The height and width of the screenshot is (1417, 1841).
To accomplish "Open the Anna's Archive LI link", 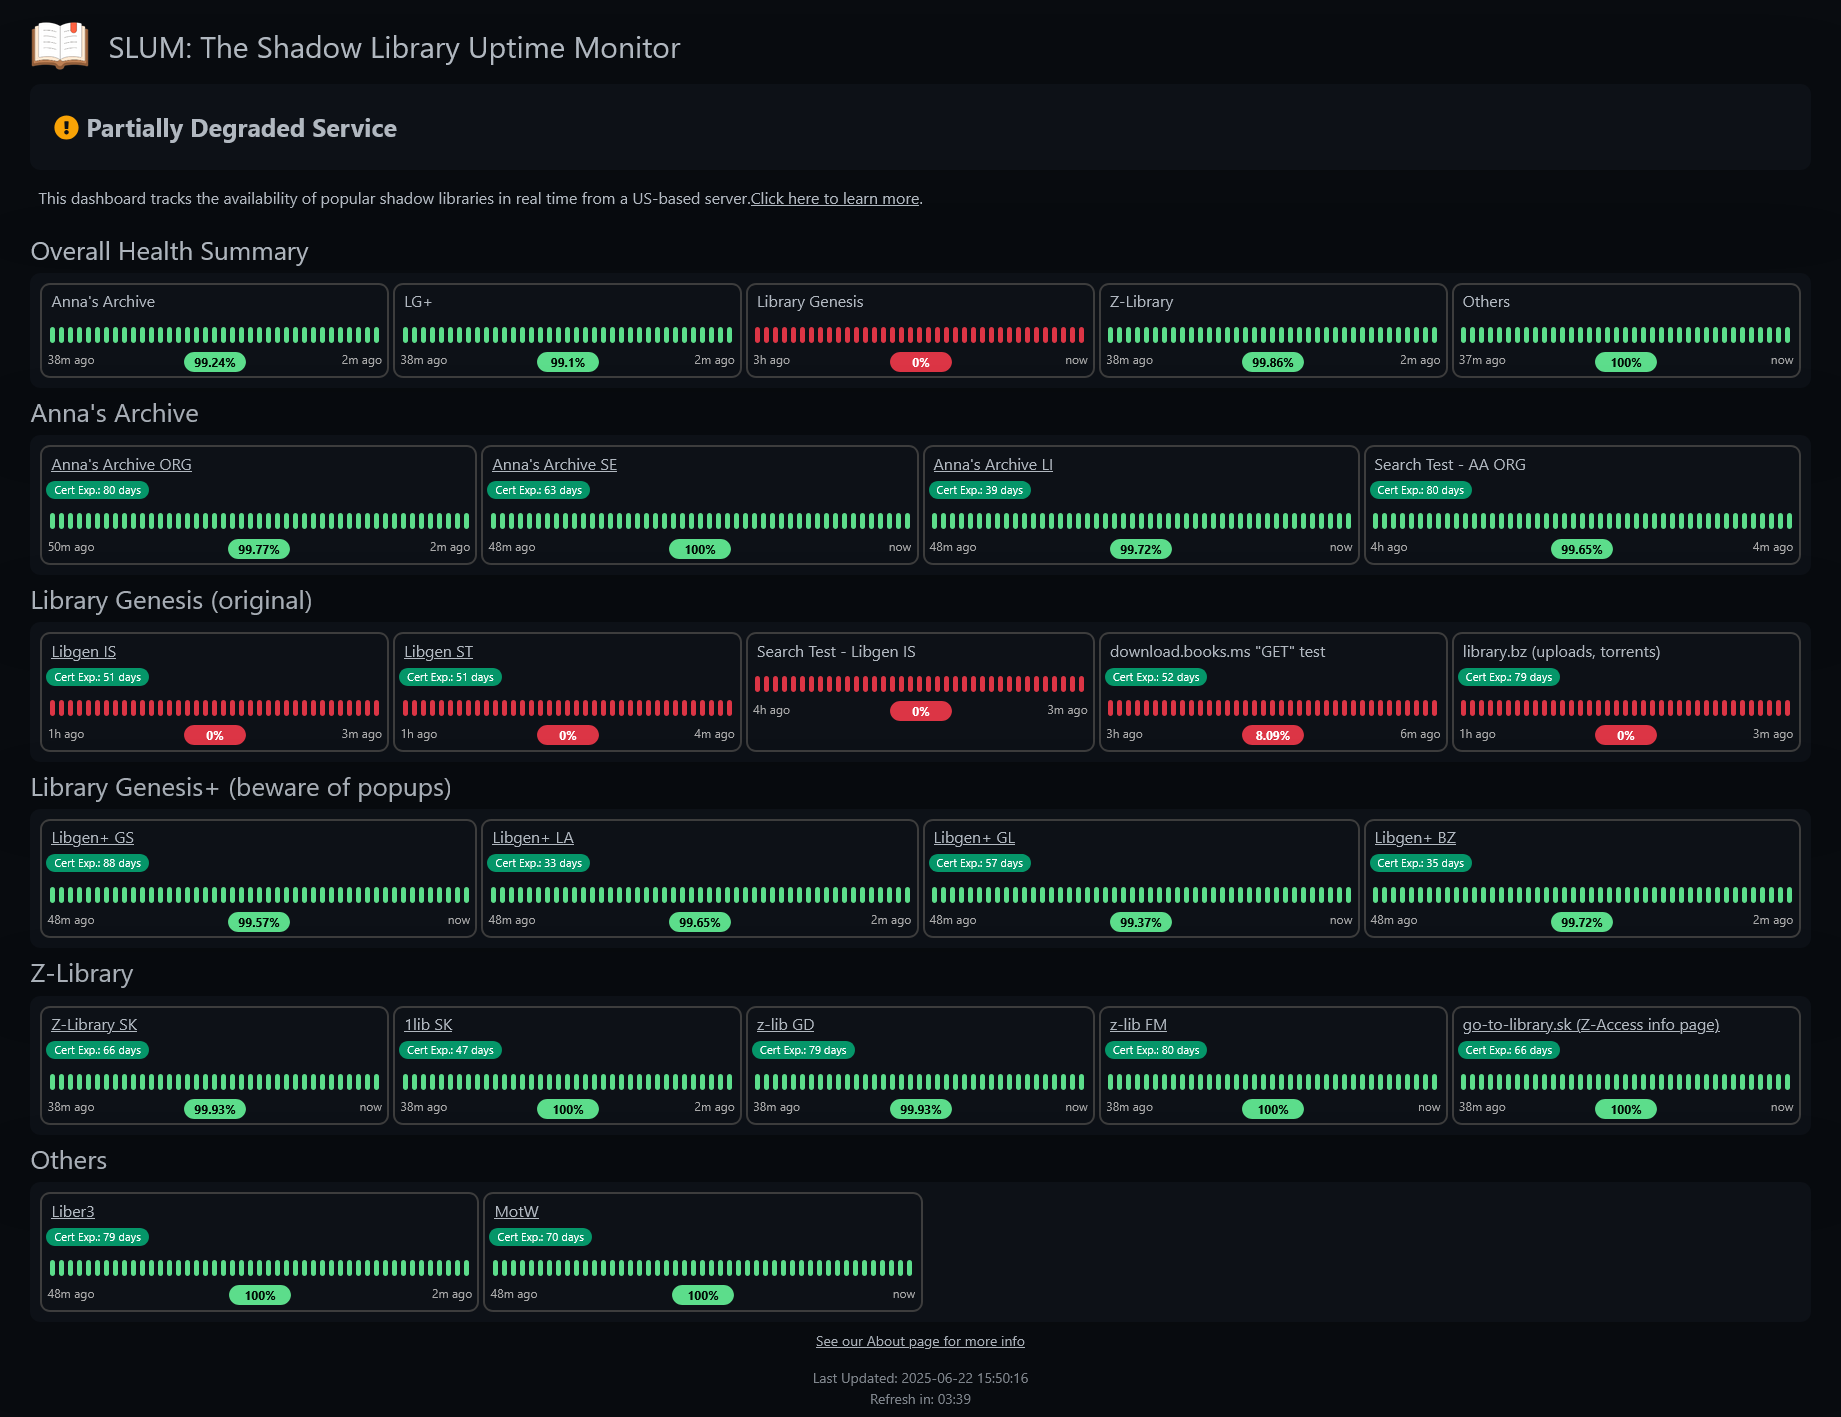I will point(993,464).
